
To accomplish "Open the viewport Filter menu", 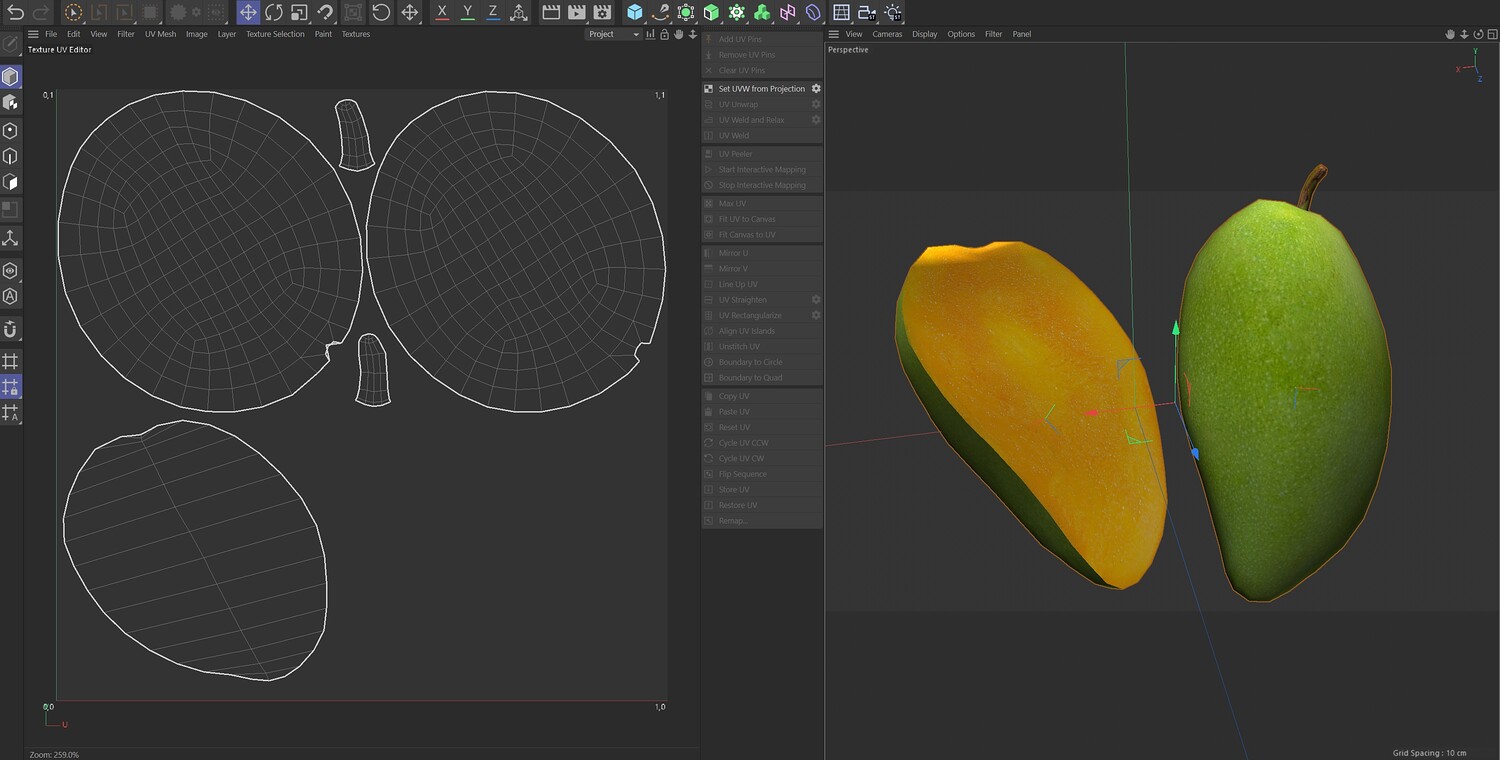I will 993,34.
